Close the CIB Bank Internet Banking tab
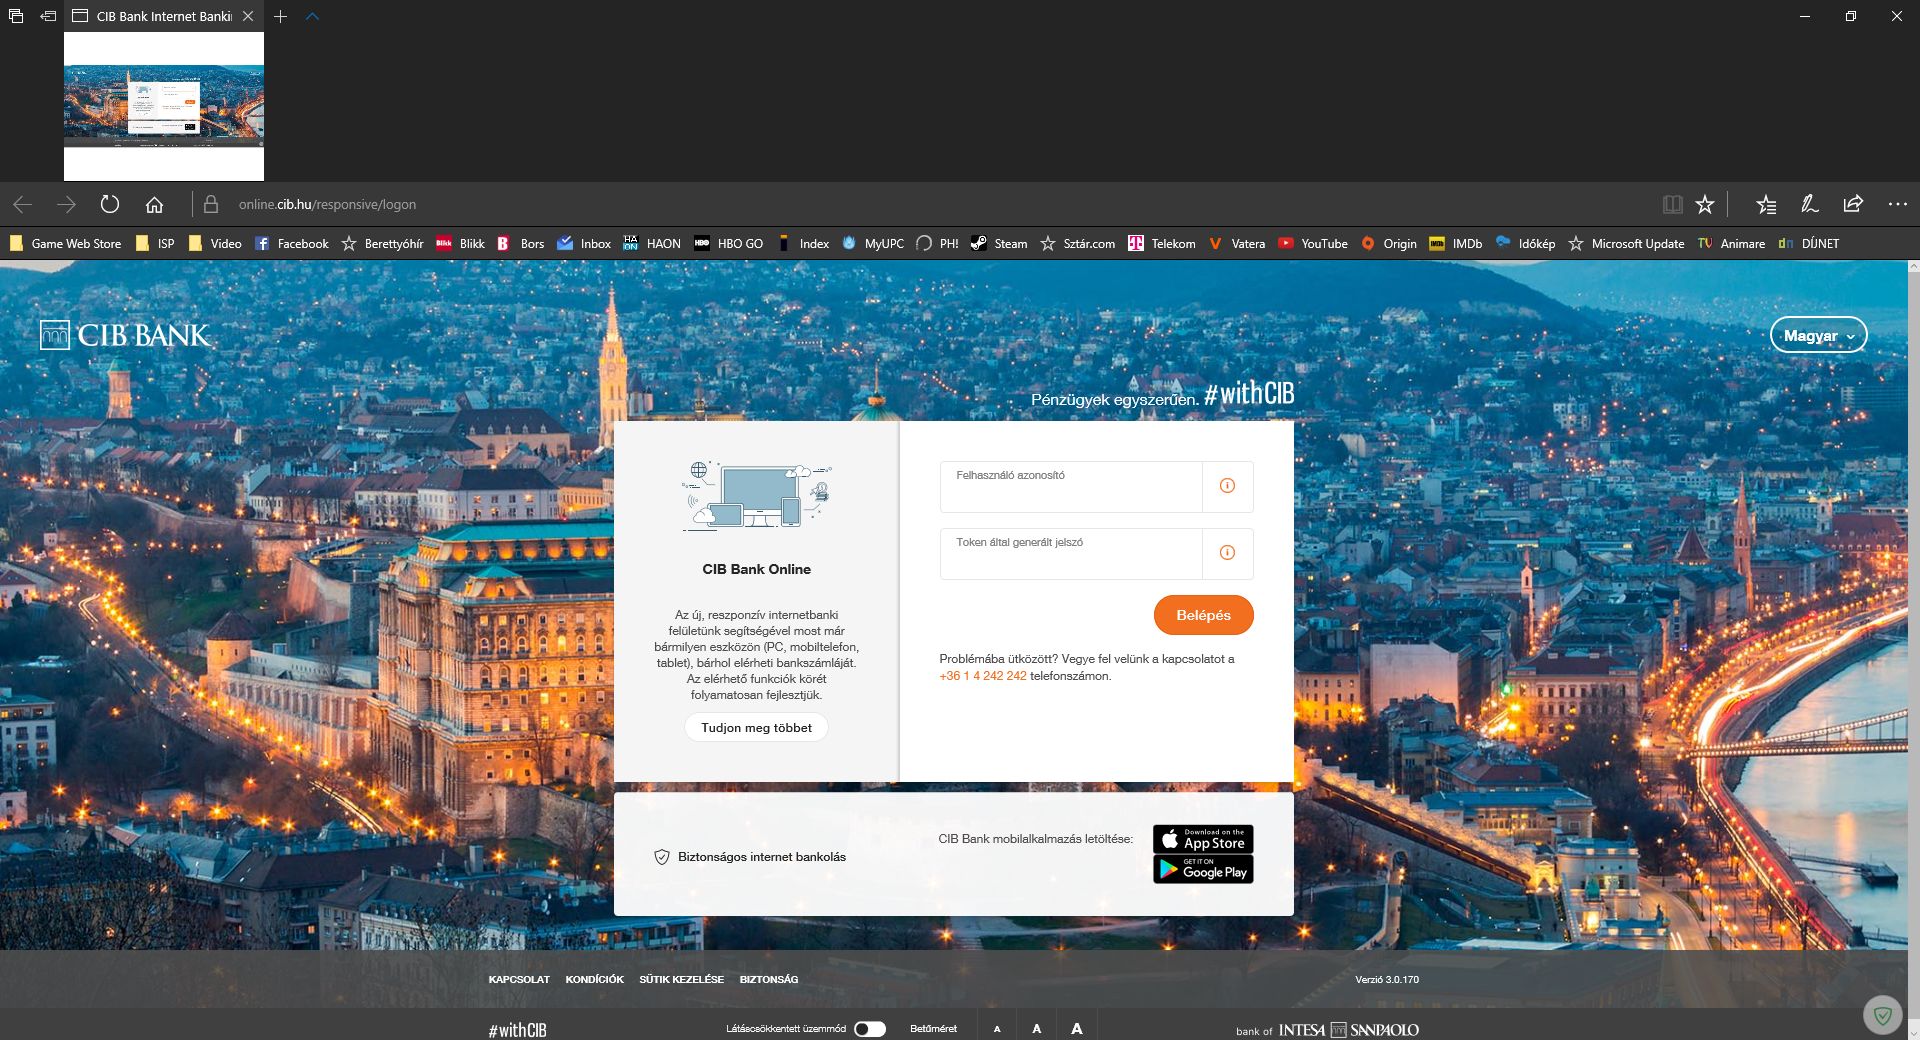This screenshot has width=1920, height=1040. (248, 16)
